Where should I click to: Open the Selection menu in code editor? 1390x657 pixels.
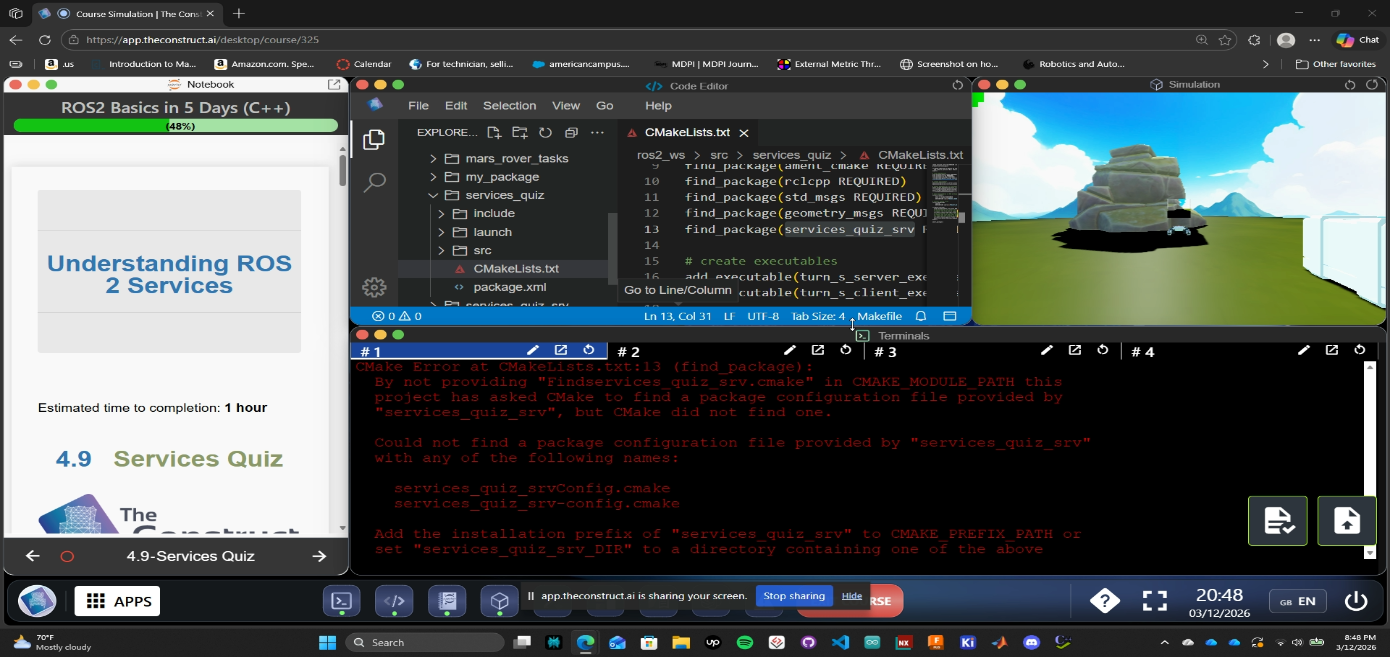[x=509, y=105]
